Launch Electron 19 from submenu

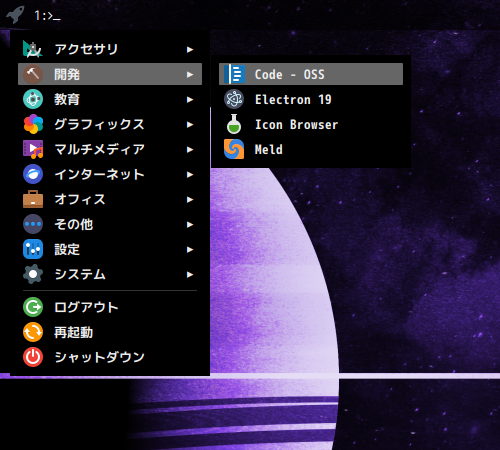click(311, 99)
